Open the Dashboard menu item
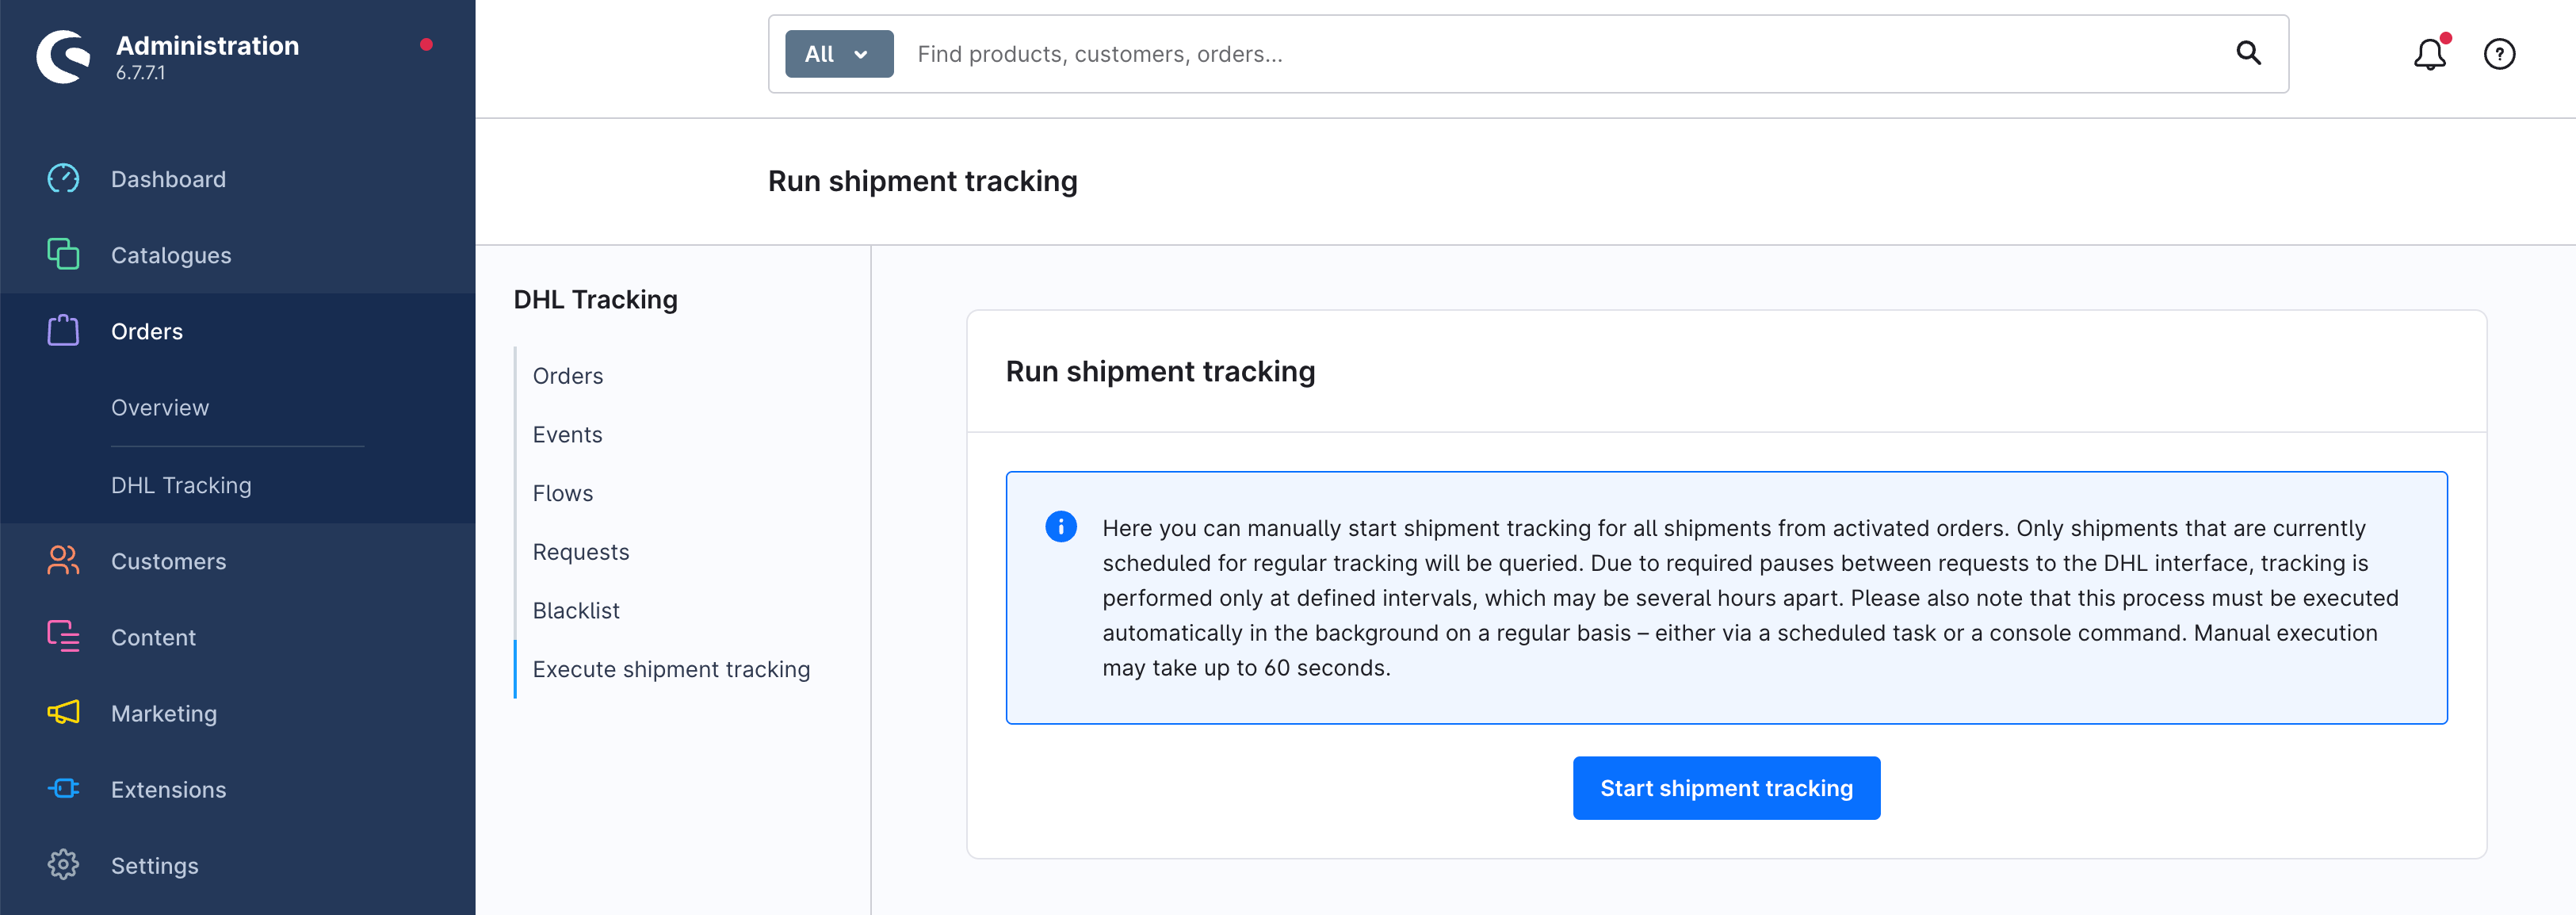This screenshot has height=915, width=2576. point(168,179)
